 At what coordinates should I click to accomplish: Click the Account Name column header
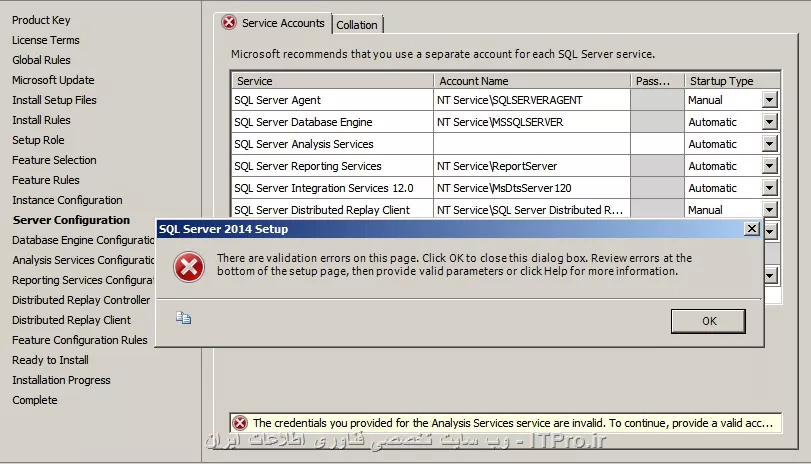coord(532,81)
